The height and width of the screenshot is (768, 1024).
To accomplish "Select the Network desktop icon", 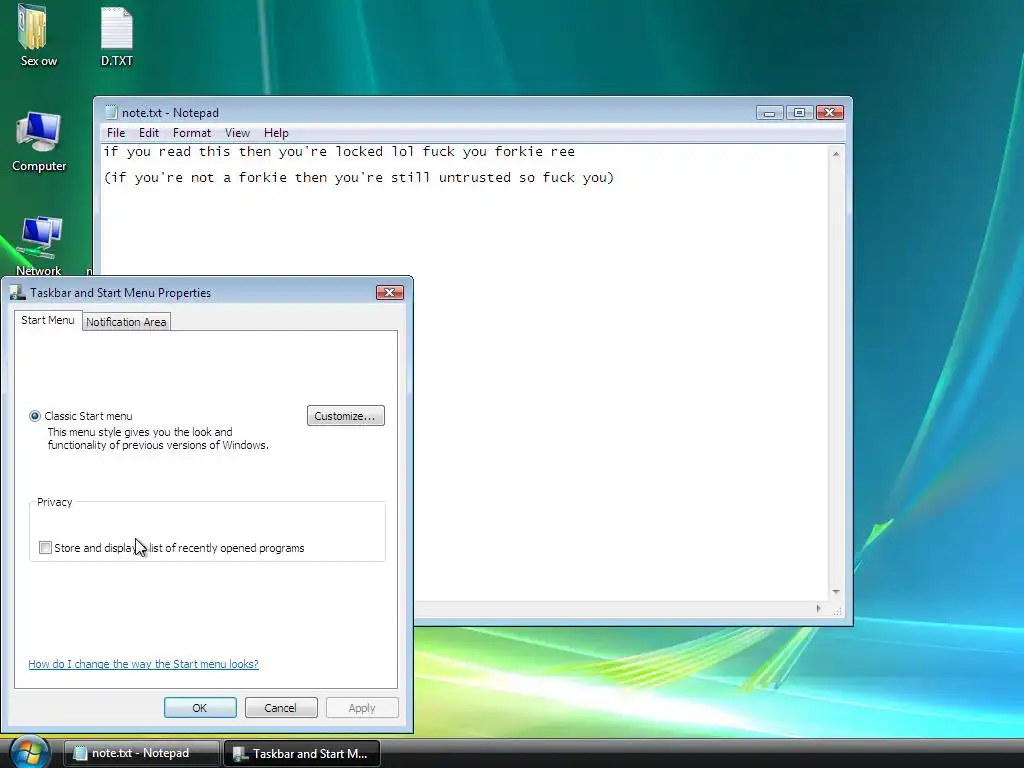I will pyautogui.click(x=39, y=245).
